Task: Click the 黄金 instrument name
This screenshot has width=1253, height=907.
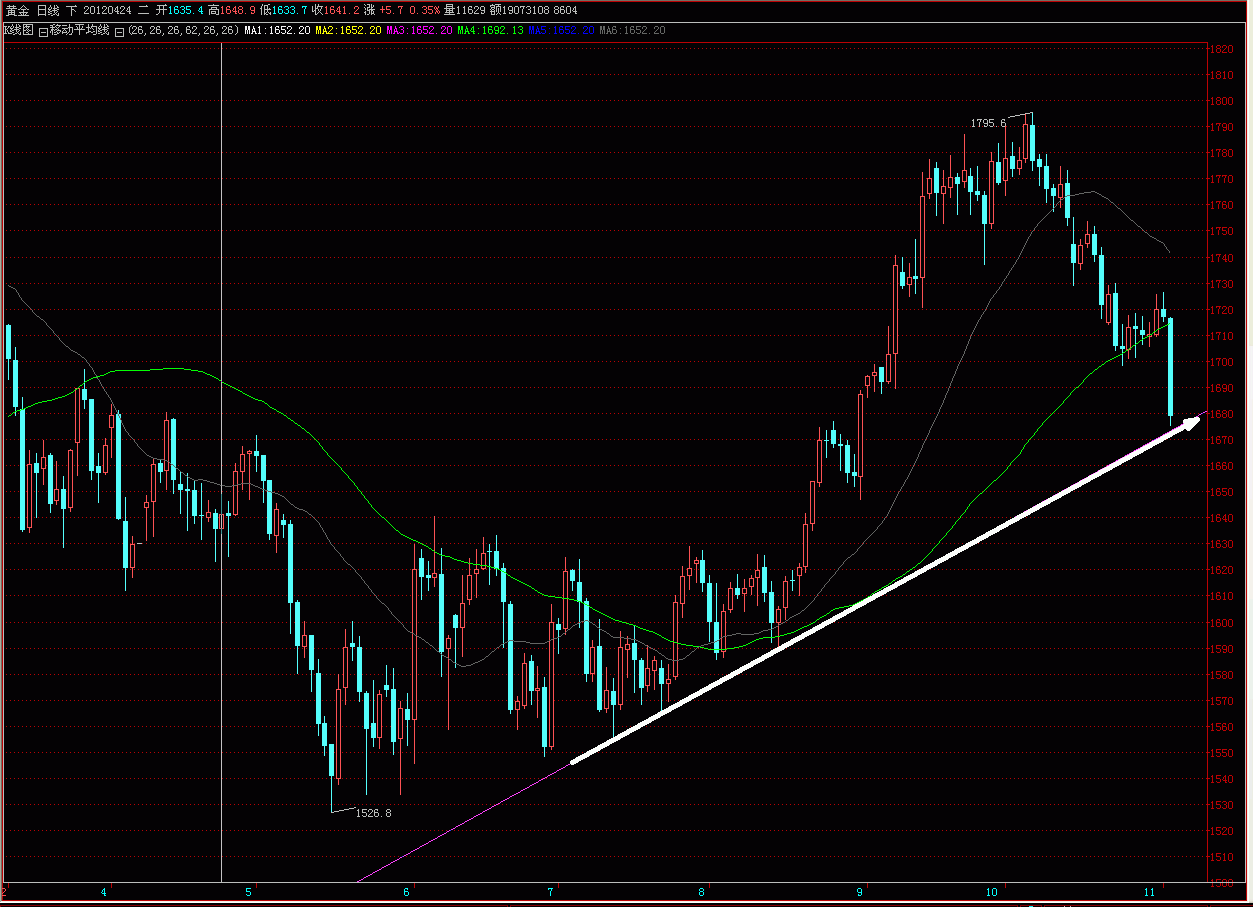Action: [x=17, y=9]
